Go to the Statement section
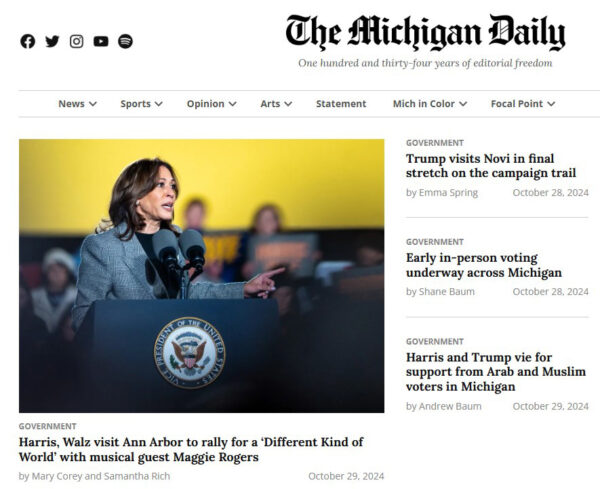This screenshot has height=489, width=600. [341, 104]
